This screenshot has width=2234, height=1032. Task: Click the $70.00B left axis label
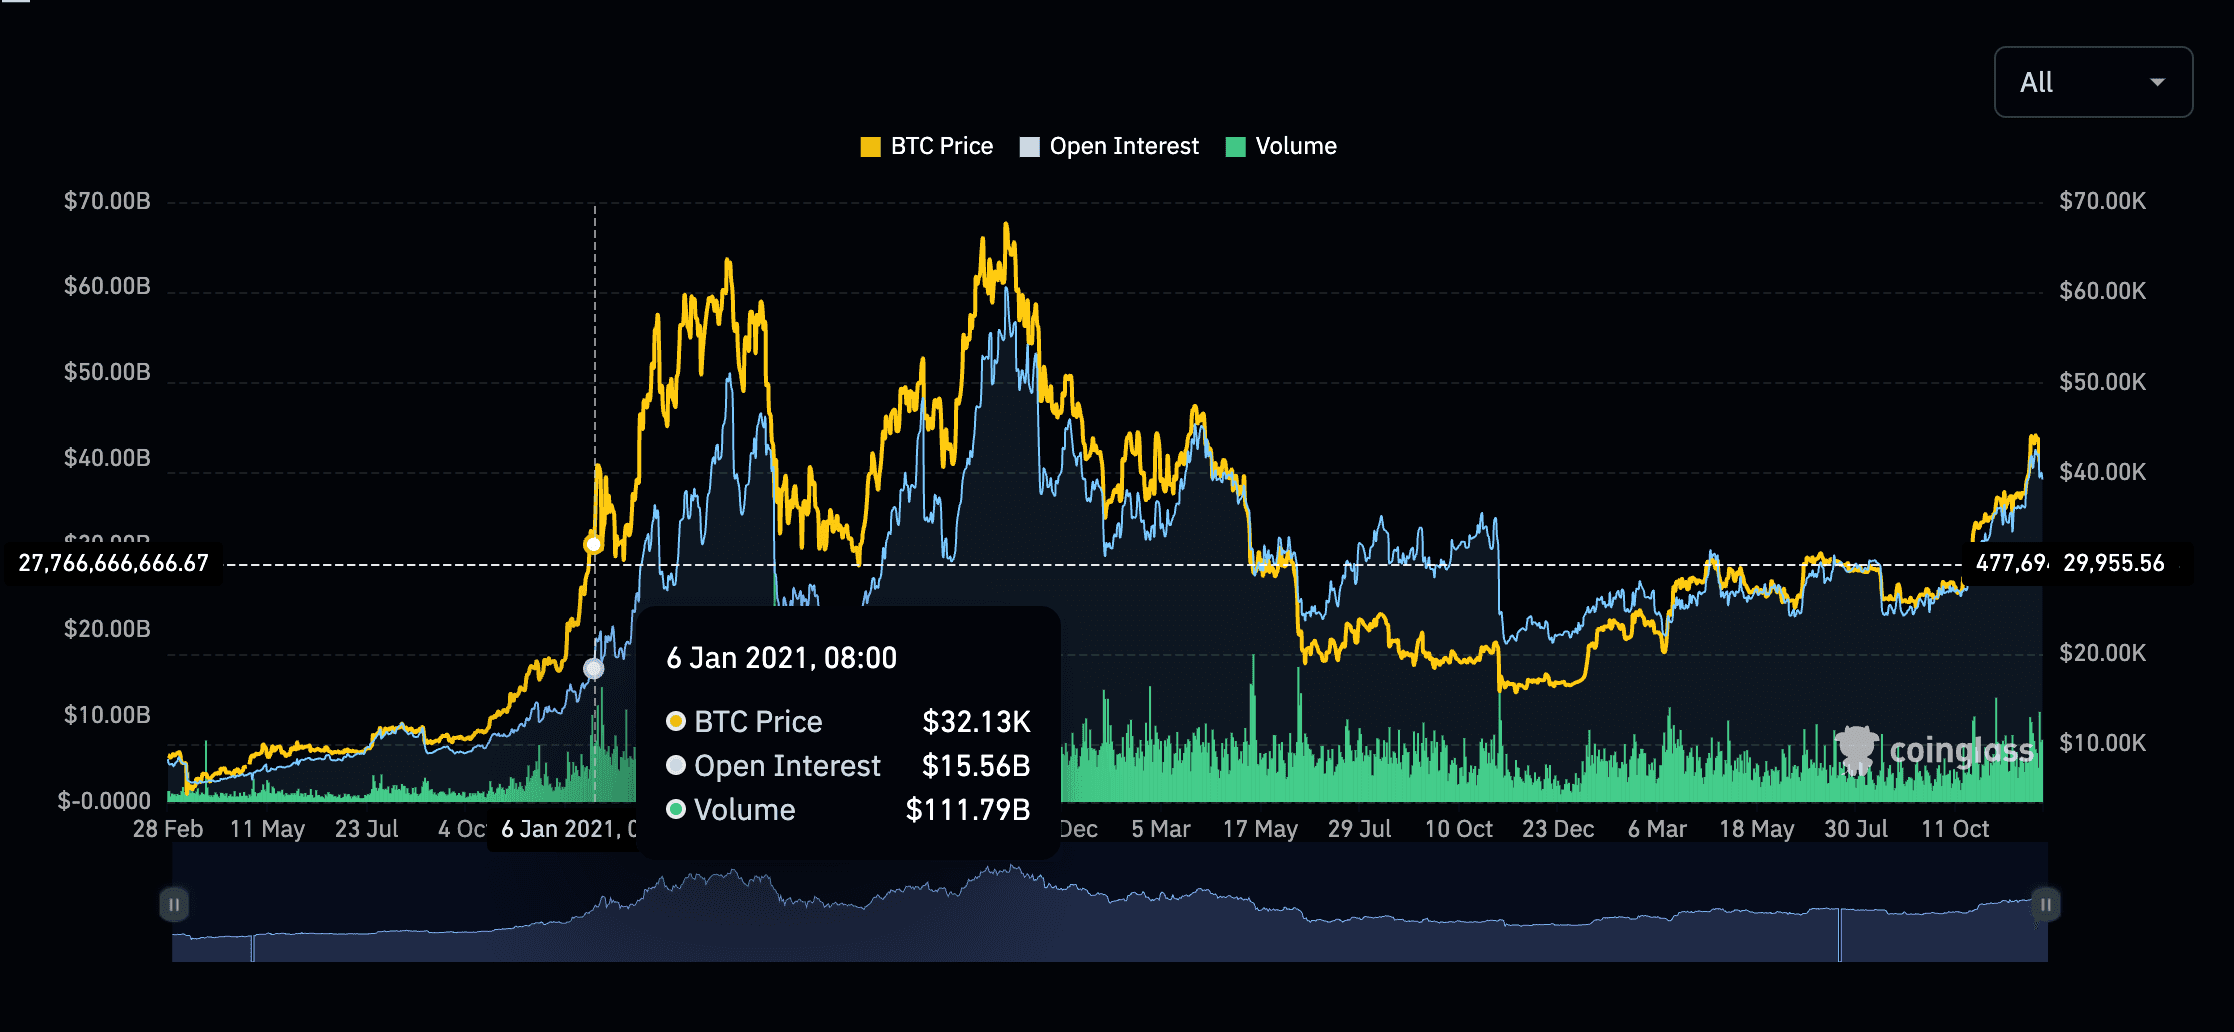click(107, 201)
